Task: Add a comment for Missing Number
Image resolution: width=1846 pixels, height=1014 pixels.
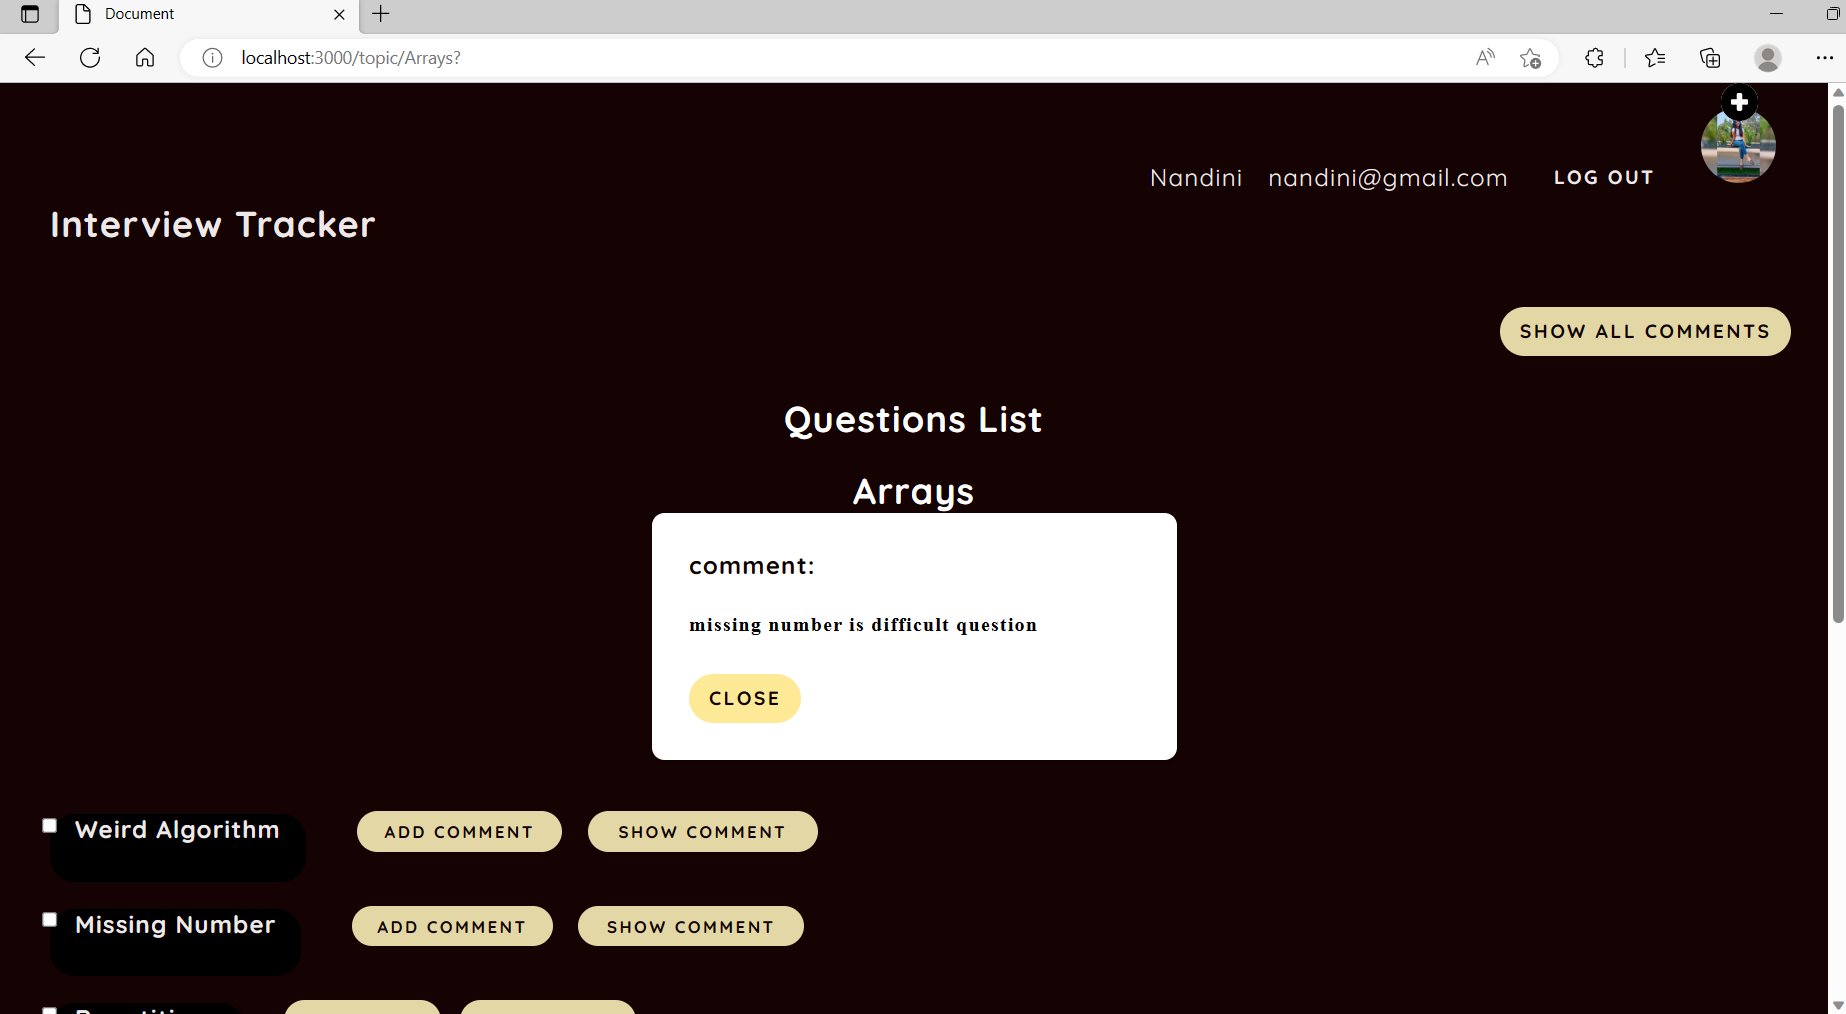Action: point(452,926)
